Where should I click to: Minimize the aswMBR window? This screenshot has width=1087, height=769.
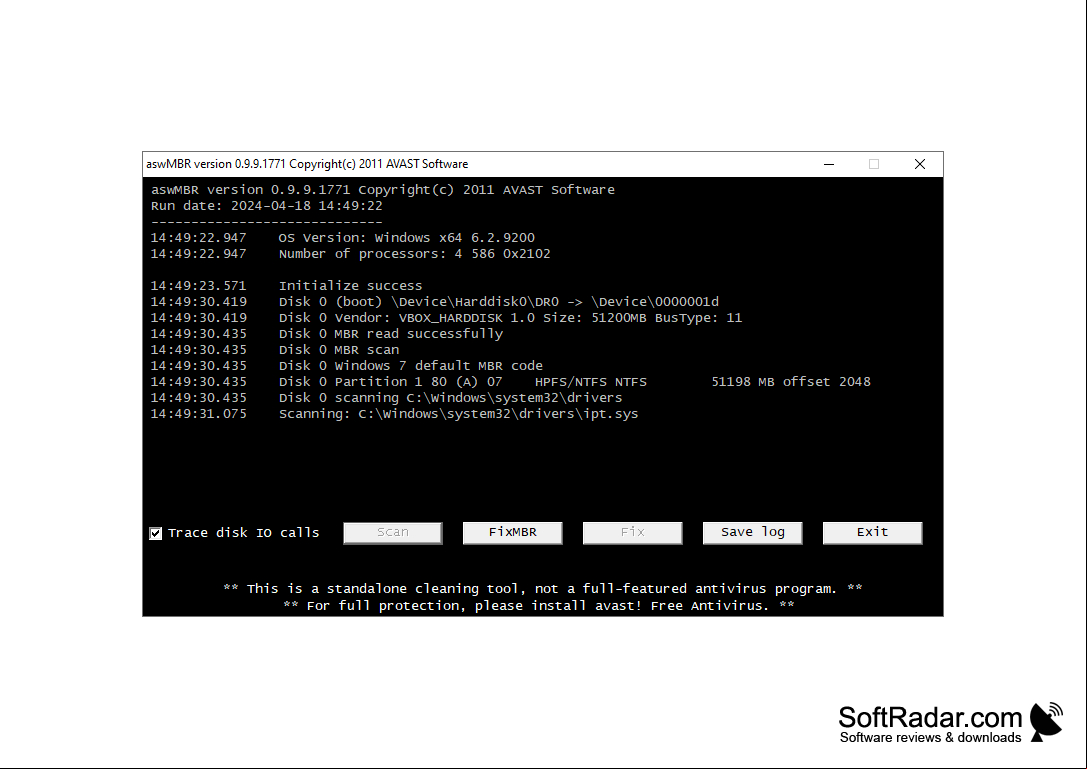(829, 164)
